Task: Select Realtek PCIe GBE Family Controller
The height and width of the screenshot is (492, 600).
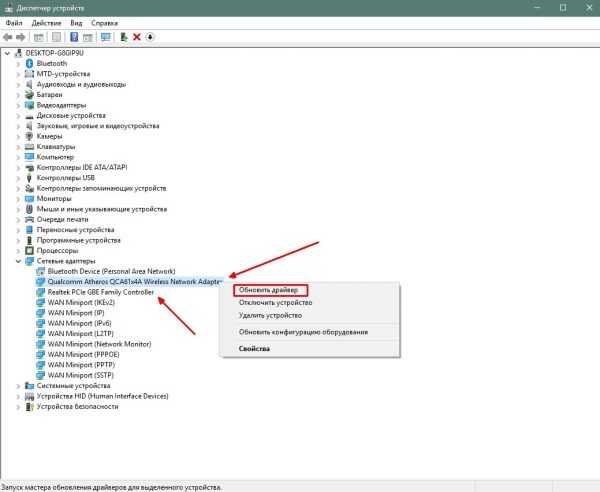Action: pos(100,292)
